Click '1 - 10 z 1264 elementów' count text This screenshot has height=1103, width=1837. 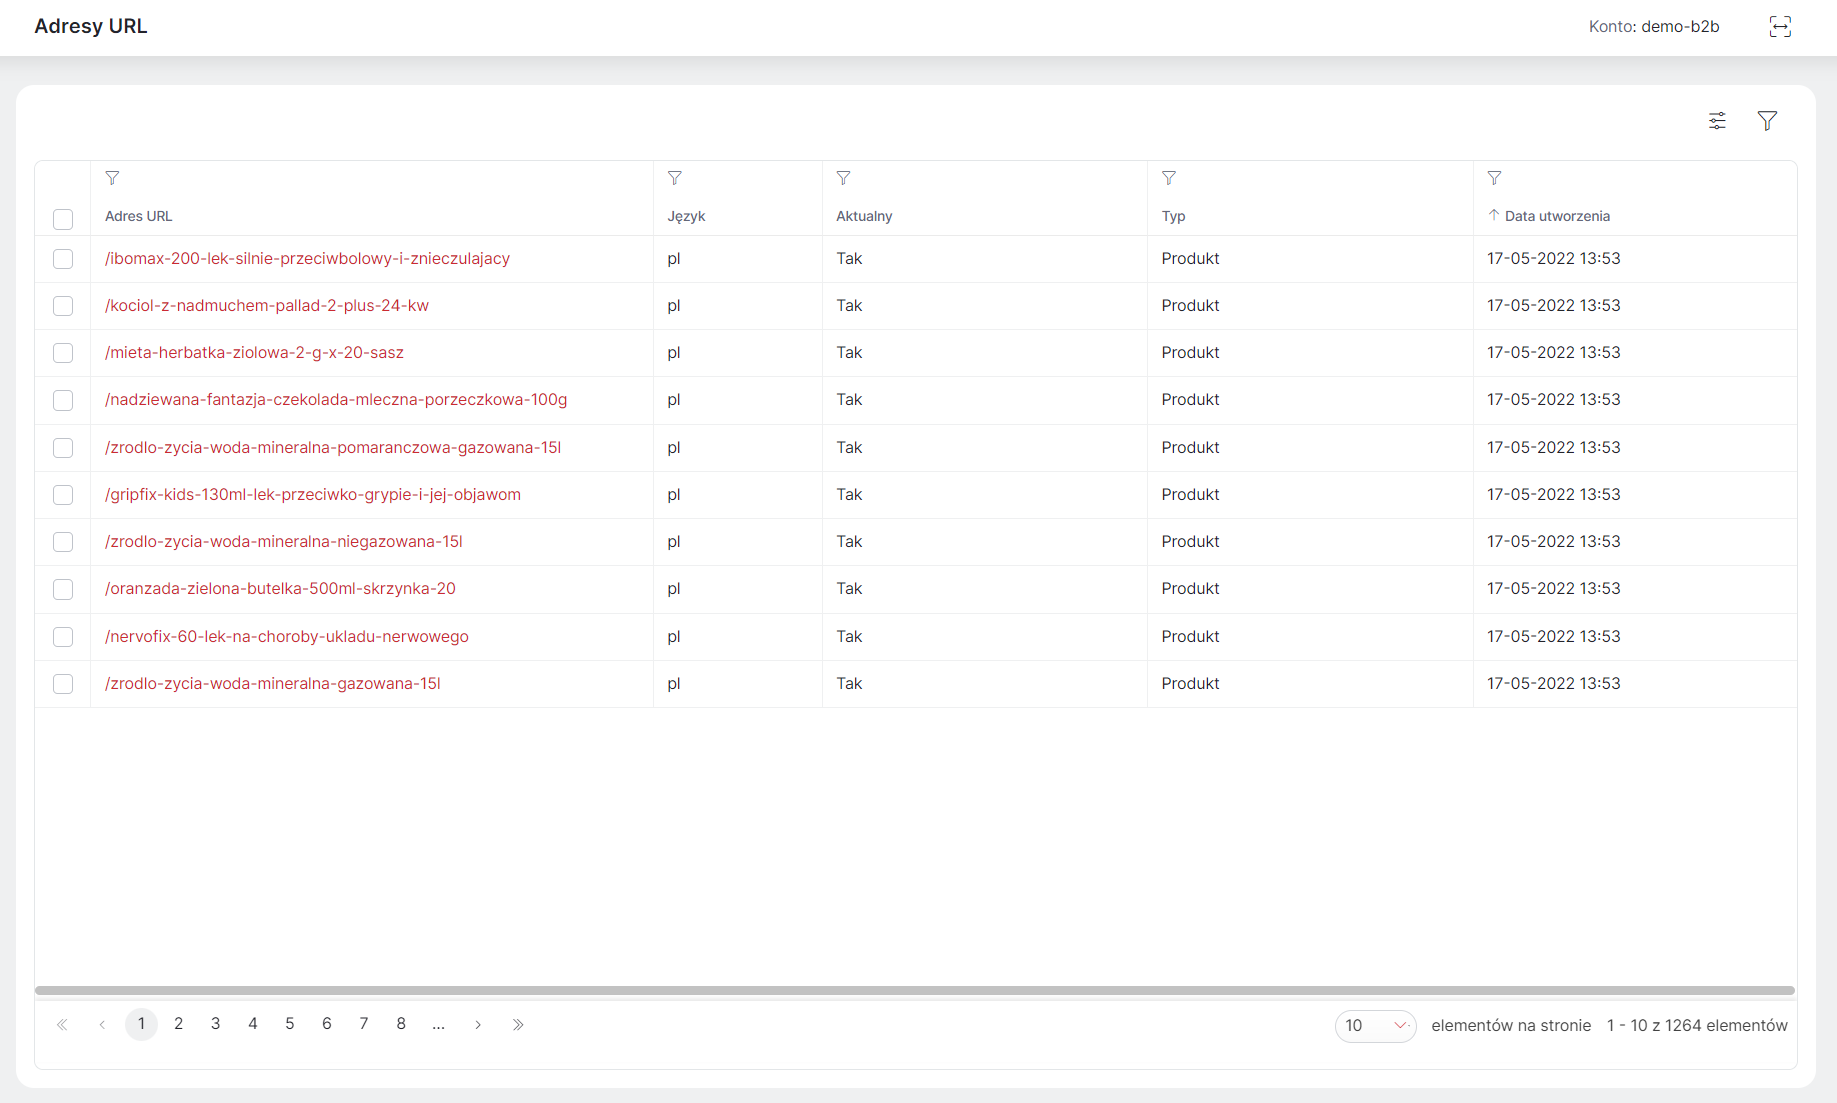[x=1697, y=1025]
